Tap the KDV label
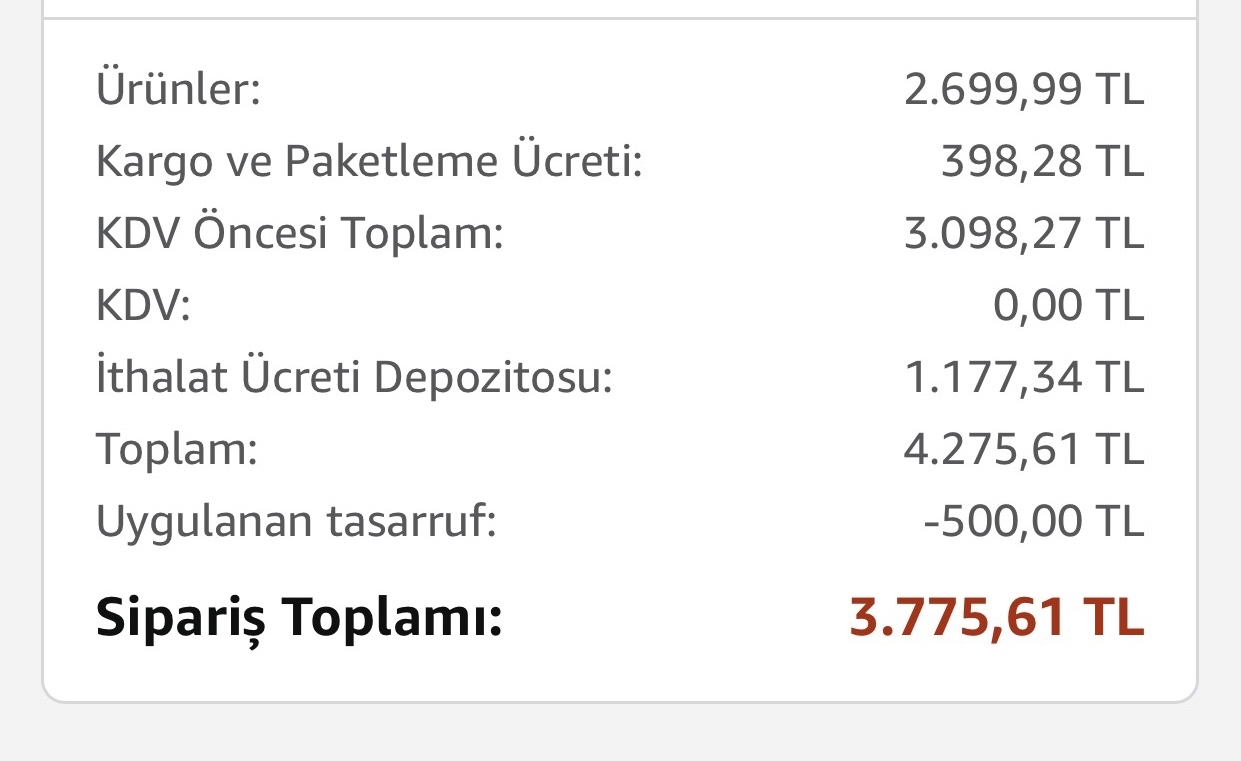 click(x=143, y=306)
